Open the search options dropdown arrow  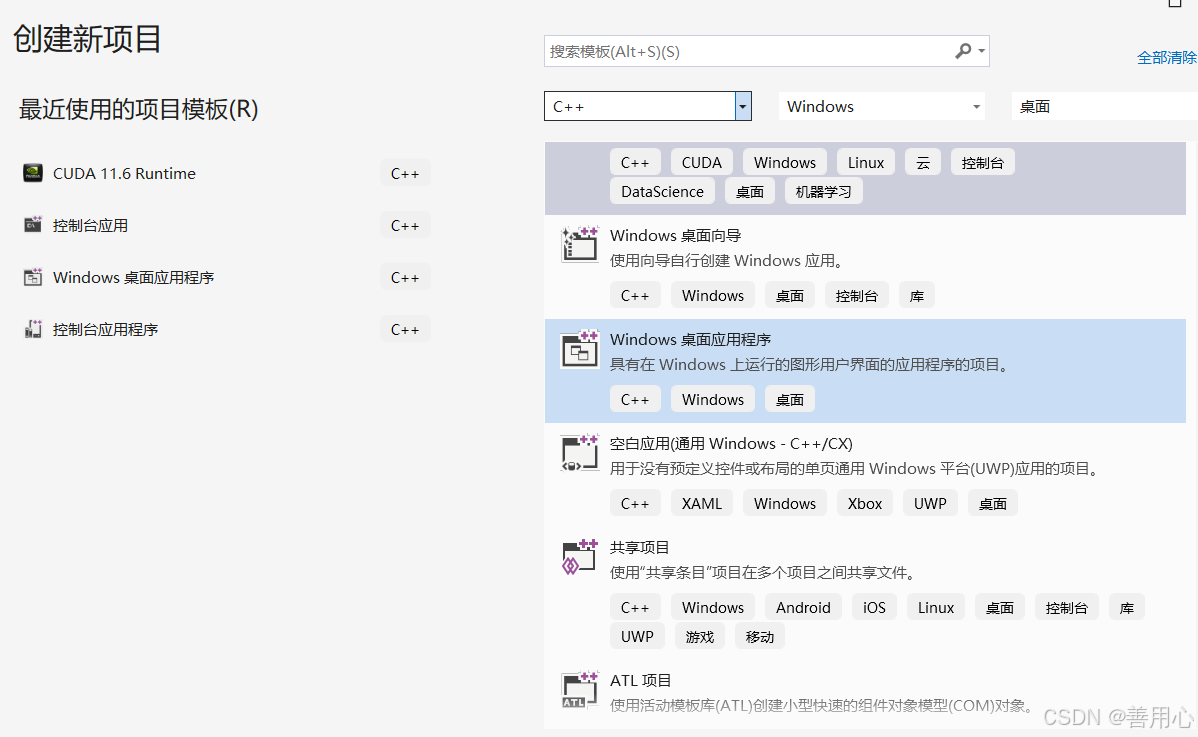[x=982, y=51]
